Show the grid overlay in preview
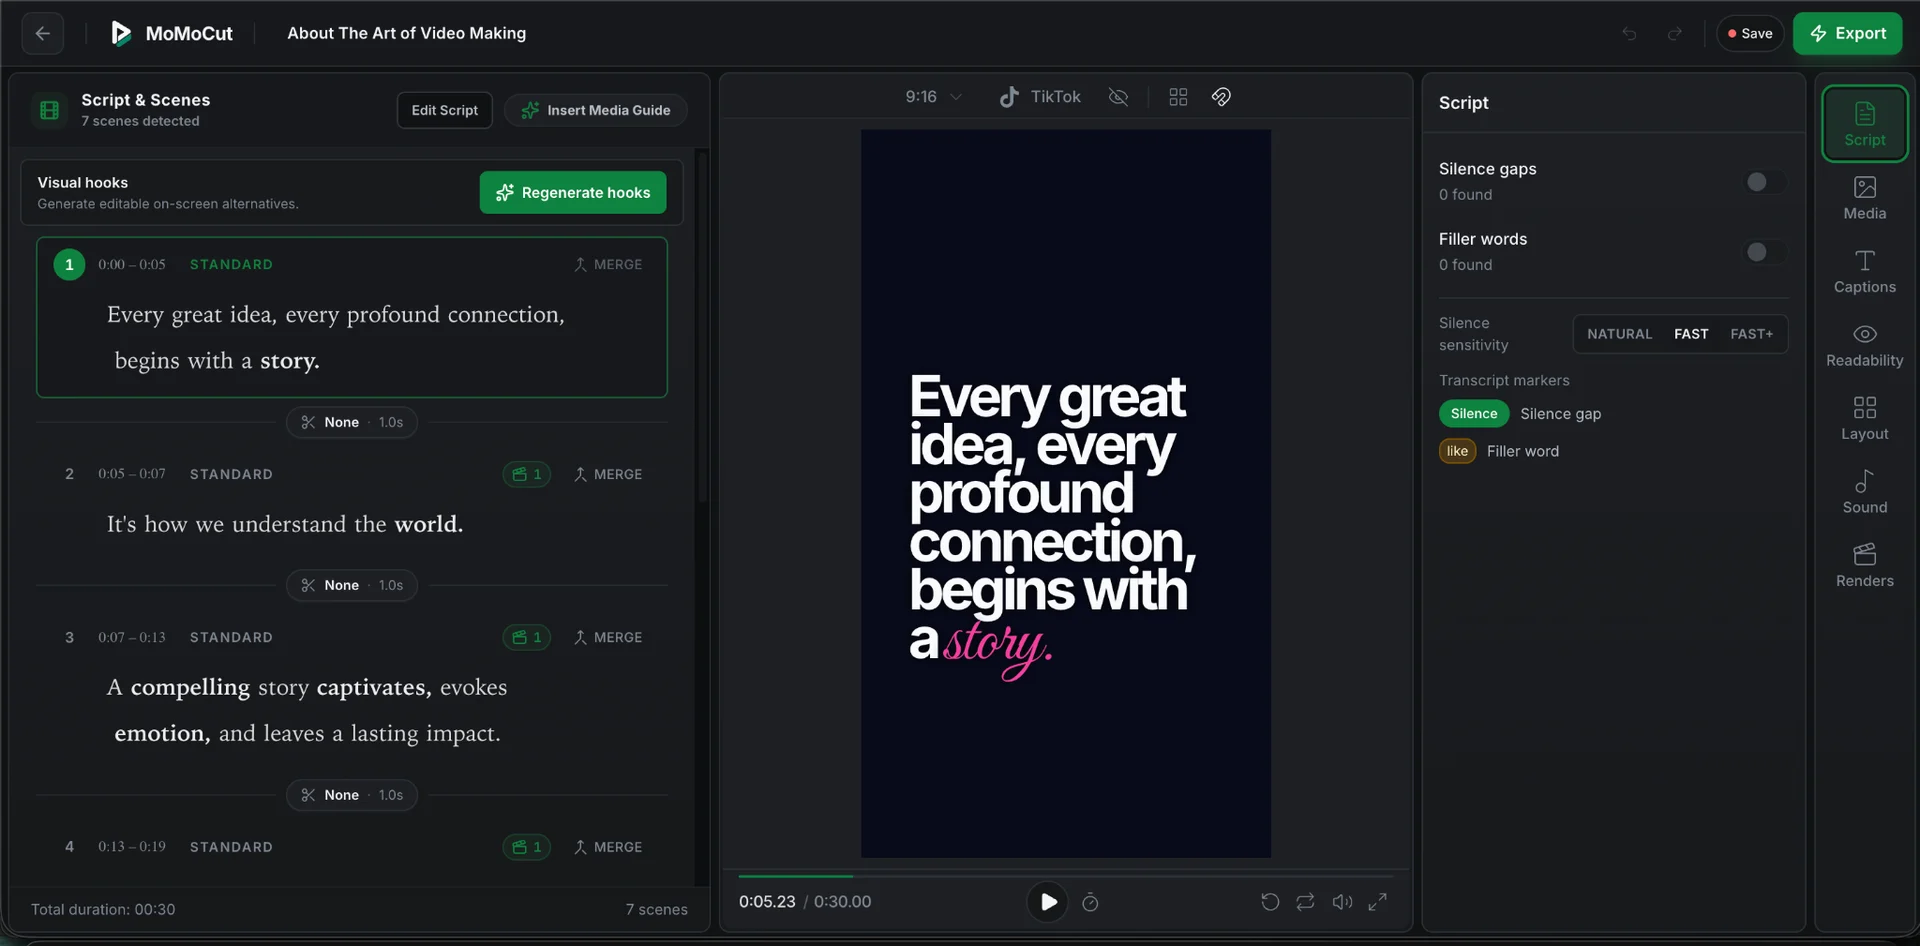 (x=1178, y=97)
